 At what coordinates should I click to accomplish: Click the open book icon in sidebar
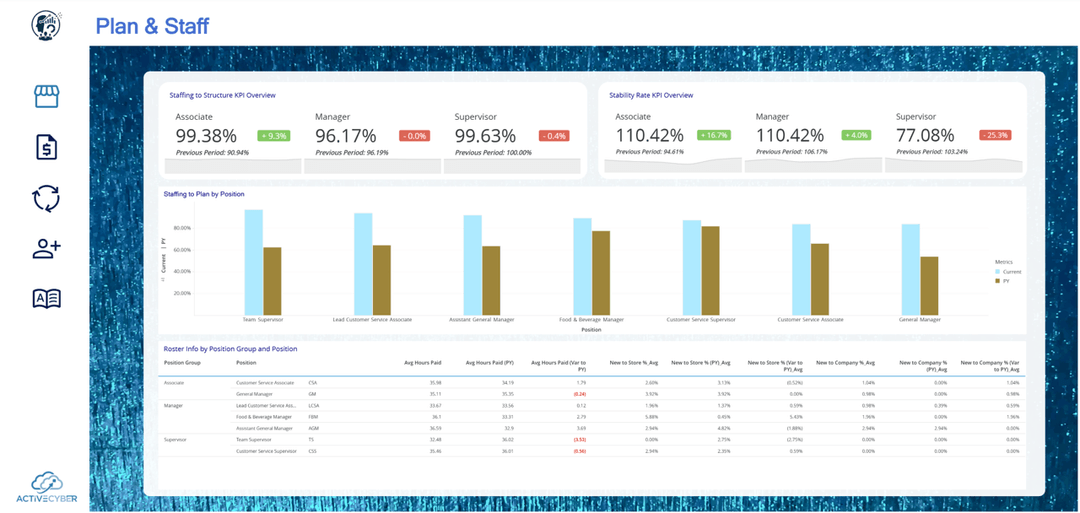point(47,298)
